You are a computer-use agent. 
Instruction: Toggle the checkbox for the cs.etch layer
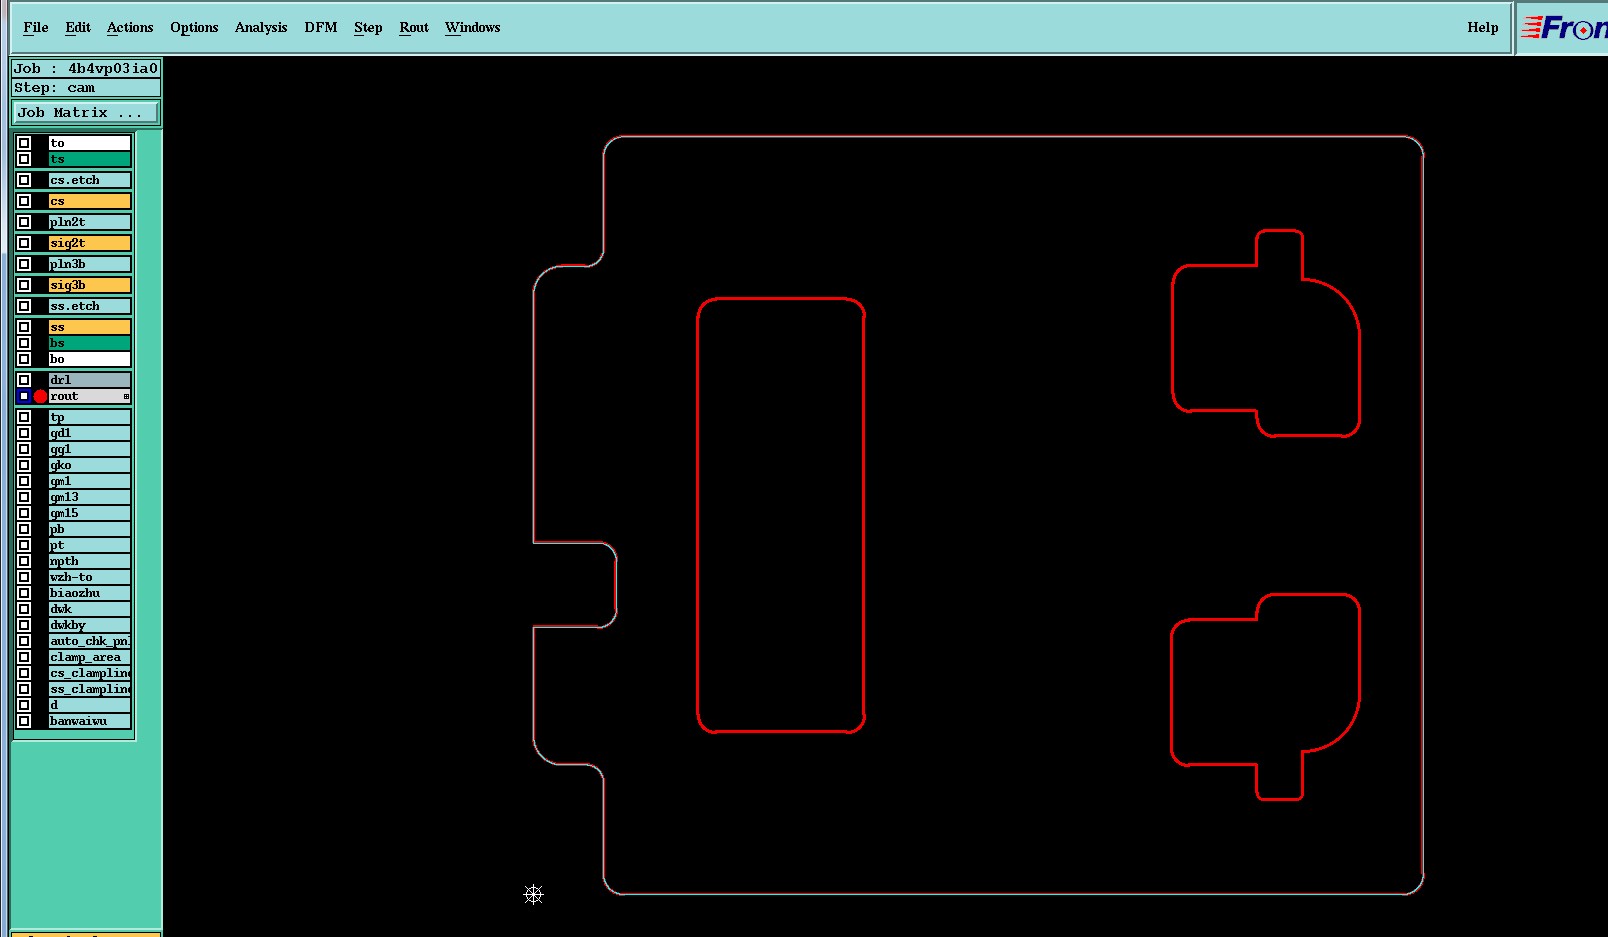click(24, 180)
